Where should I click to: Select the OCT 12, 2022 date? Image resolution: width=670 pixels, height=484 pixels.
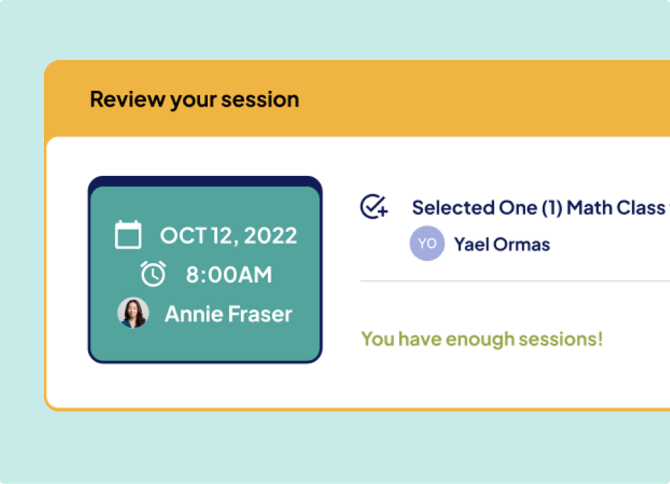[228, 236]
